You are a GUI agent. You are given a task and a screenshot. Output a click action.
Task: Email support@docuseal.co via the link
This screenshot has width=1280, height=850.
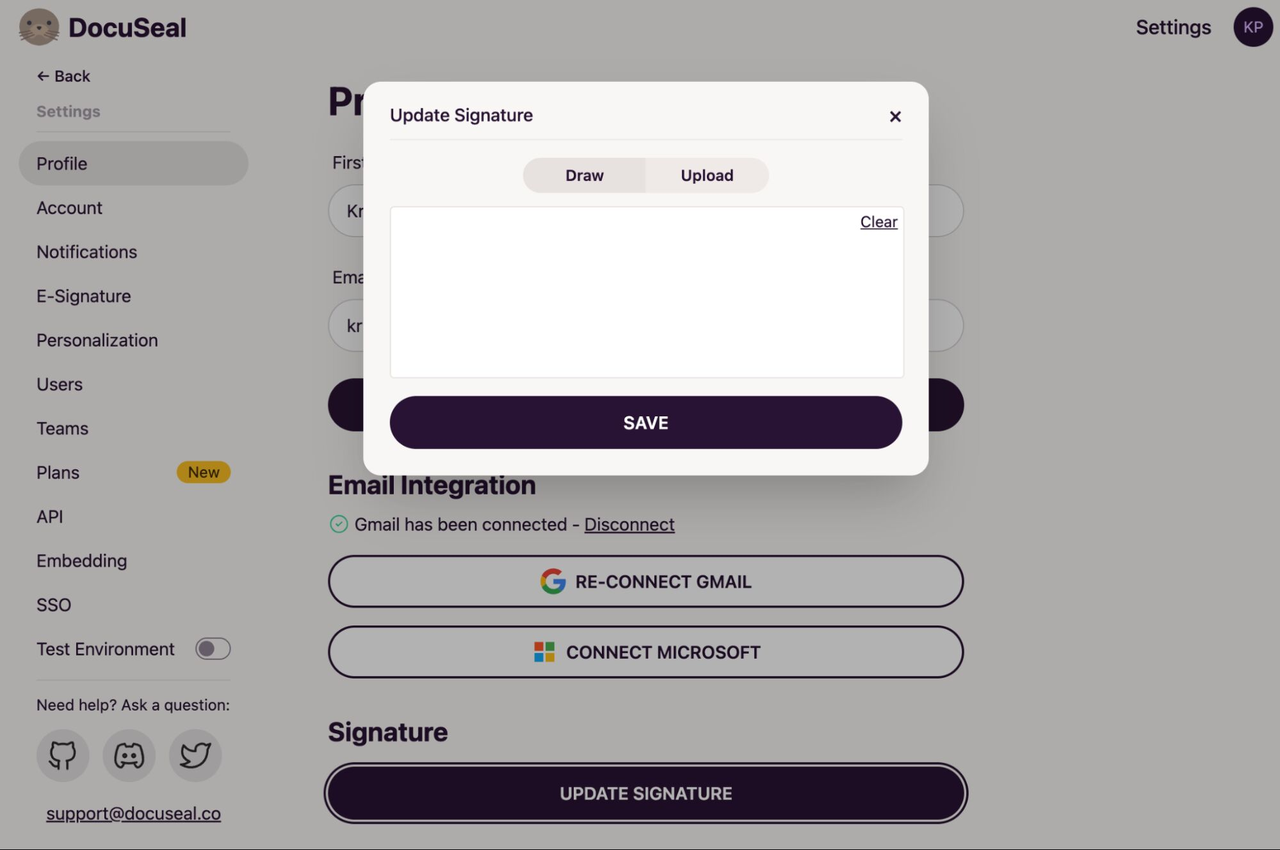point(133,813)
